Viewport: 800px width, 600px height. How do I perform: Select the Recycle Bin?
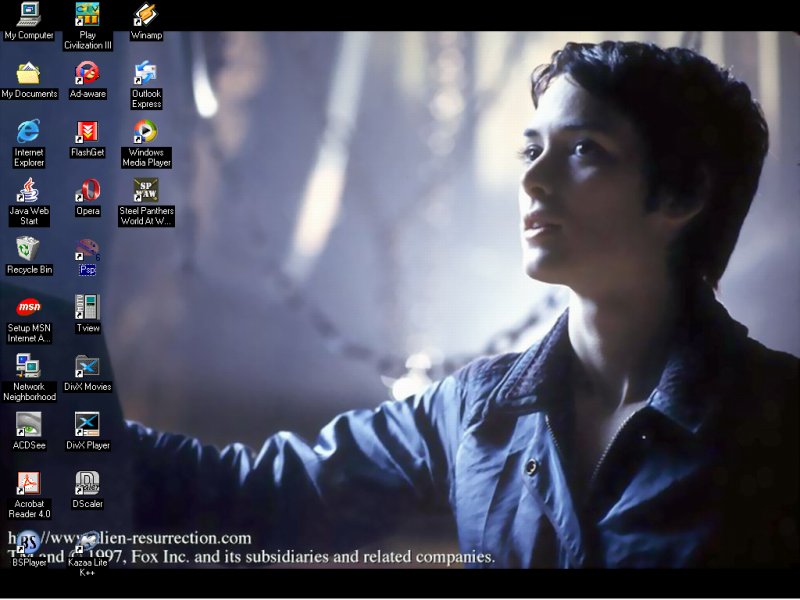coord(29,248)
